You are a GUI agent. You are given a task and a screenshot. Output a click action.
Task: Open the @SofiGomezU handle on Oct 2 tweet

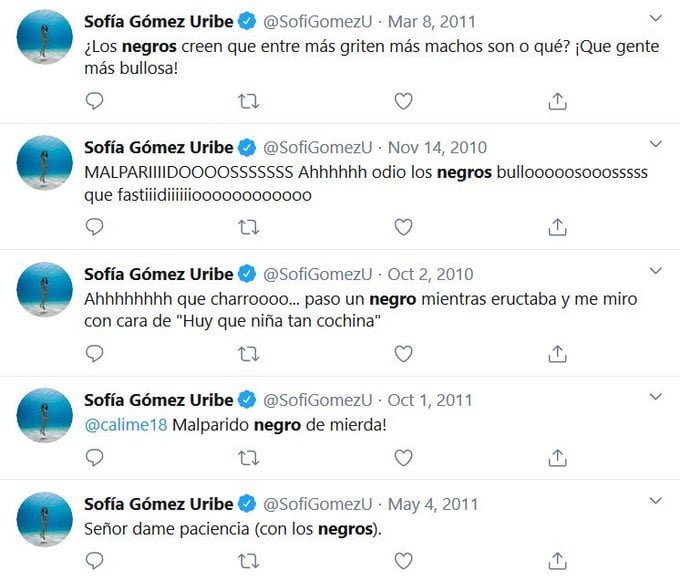click(x=317, y=274)
